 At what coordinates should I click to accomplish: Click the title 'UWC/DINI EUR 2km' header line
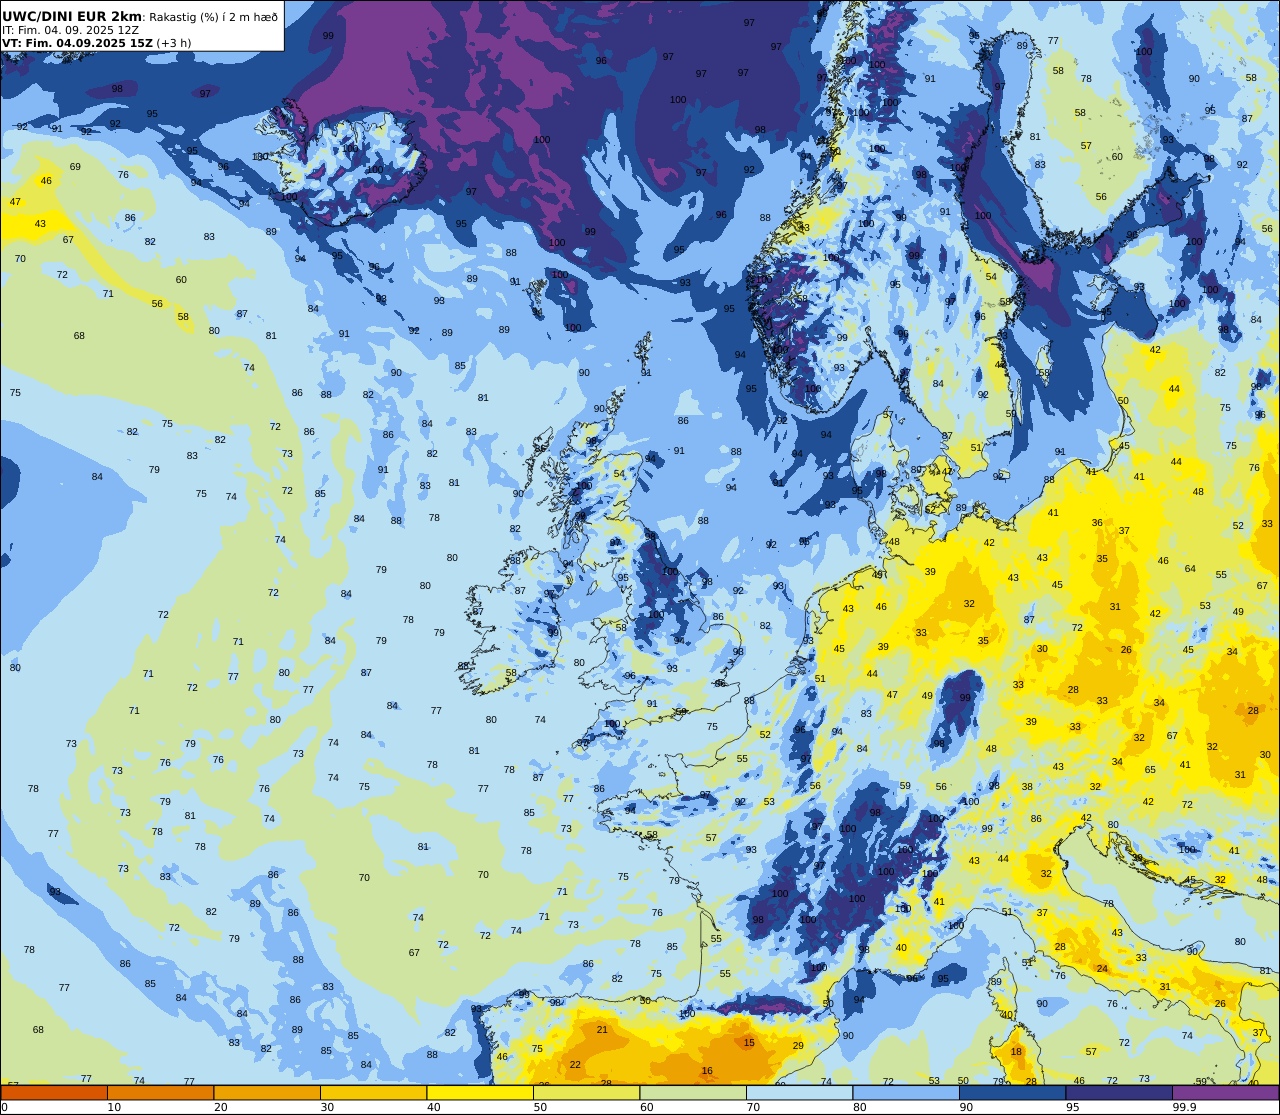pyautogui.click(x=140, y=16)
